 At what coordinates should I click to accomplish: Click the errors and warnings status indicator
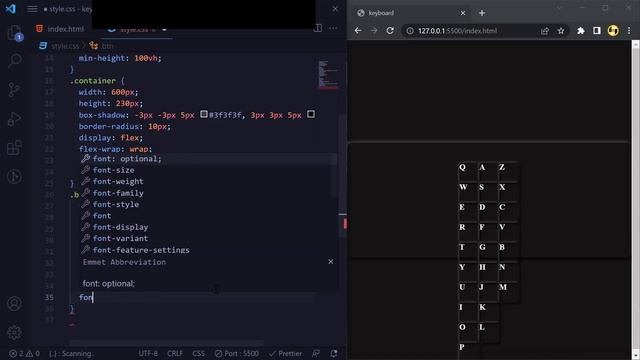24,353
